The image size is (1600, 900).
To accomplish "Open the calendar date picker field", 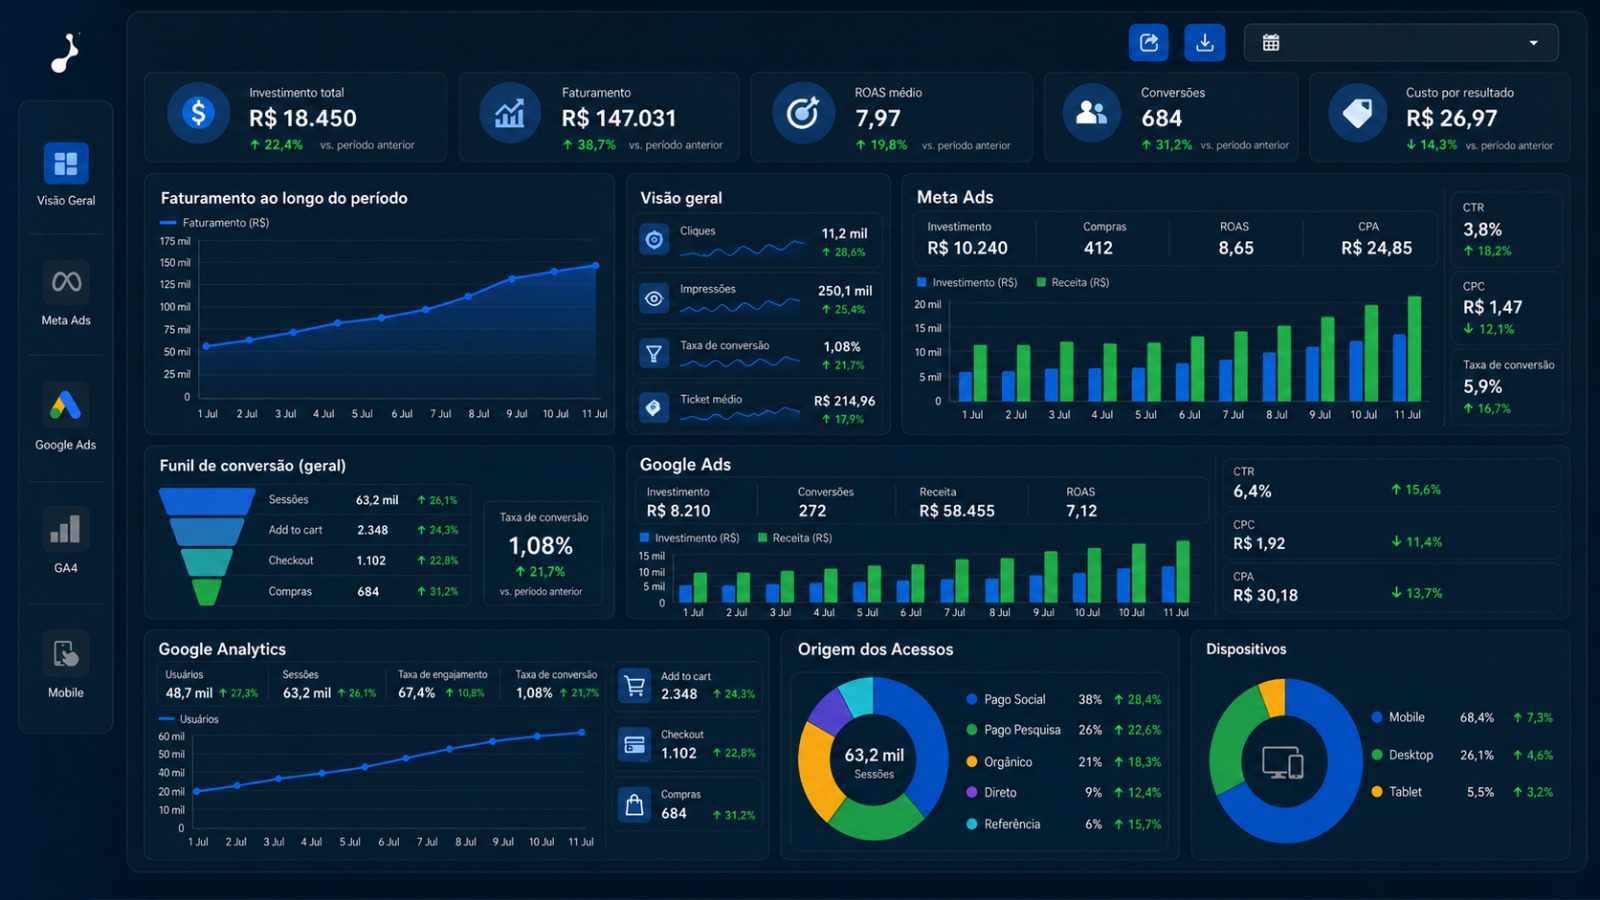I will coord(1401,43).
